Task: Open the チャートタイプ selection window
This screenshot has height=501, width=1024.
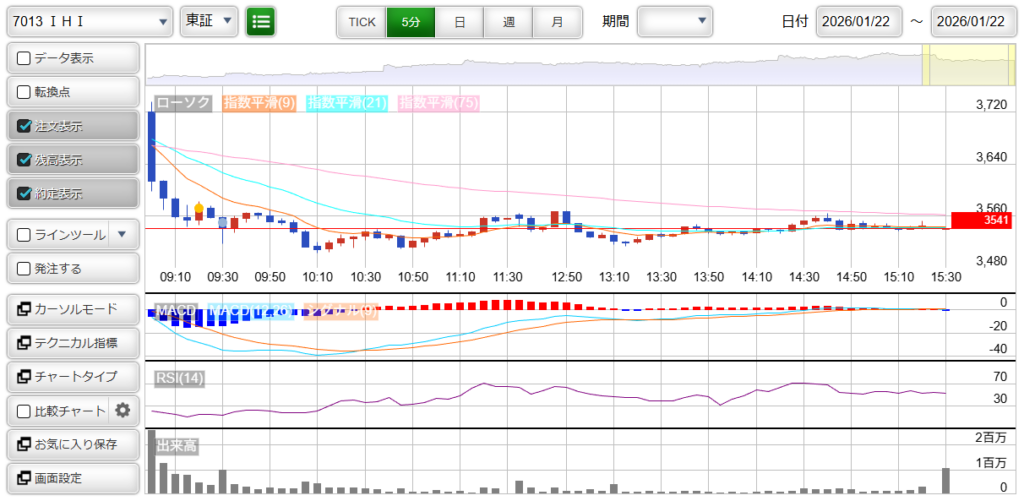Action: (x=72, y=377)
